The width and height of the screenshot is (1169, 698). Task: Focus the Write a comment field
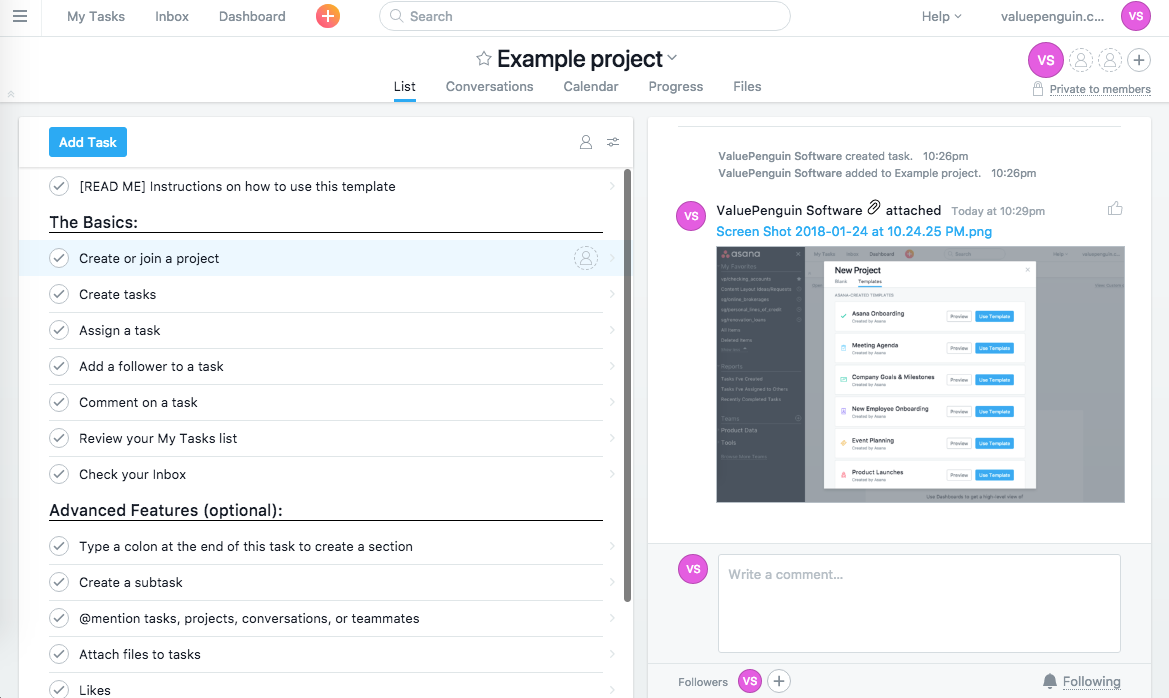(919, 603)
